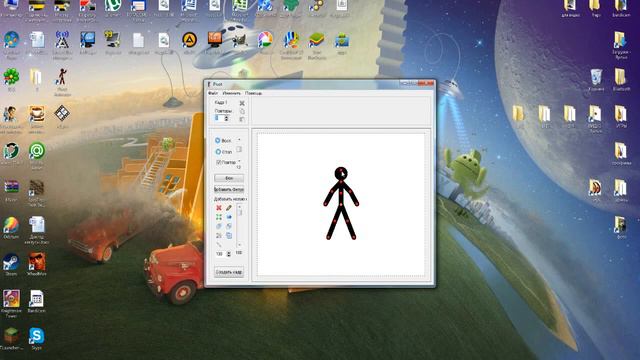Click the stick figure's right hand handle
This screenshot has width=640, height=360.
357,204
